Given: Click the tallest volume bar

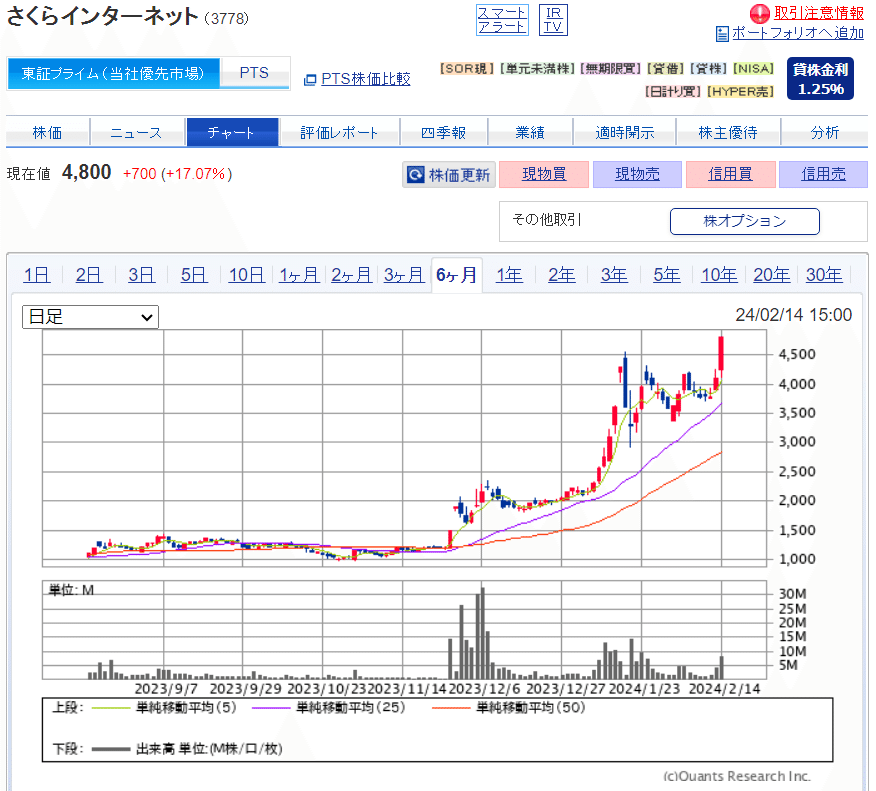Looking at the screenshot, I should pyautogui.click(x=483, y=633).
